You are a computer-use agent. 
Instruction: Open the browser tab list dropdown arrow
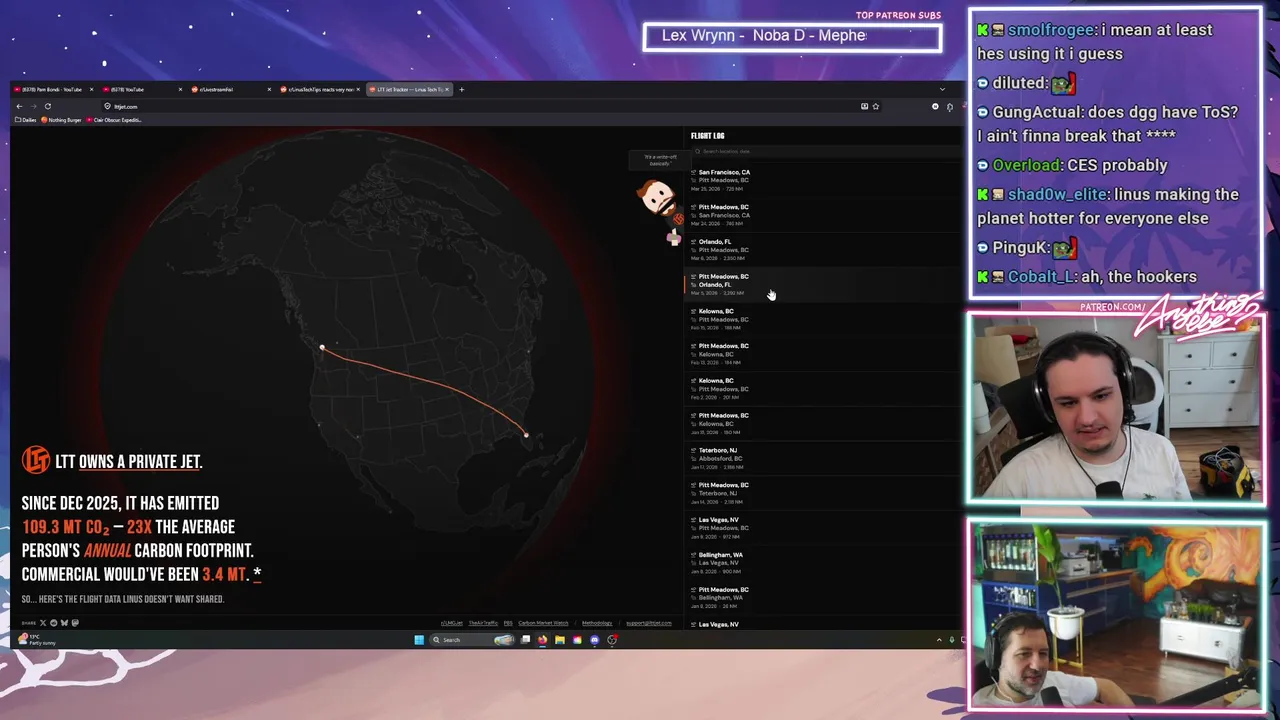click(941, 89)
